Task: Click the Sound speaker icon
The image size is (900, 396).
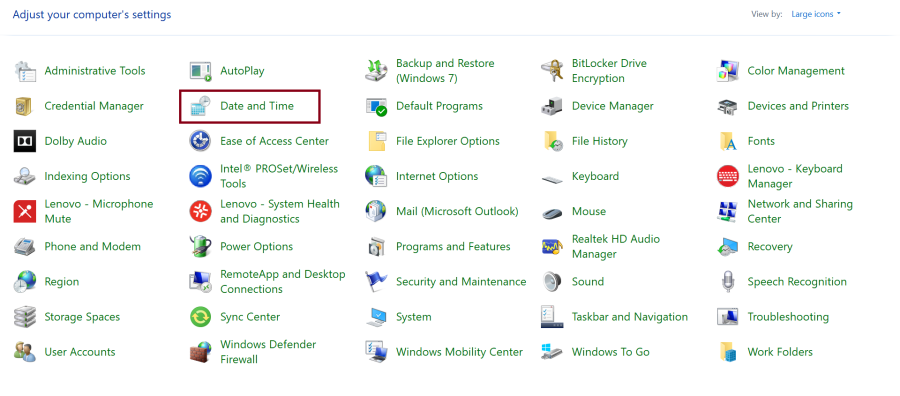Action: coord(552,282)
